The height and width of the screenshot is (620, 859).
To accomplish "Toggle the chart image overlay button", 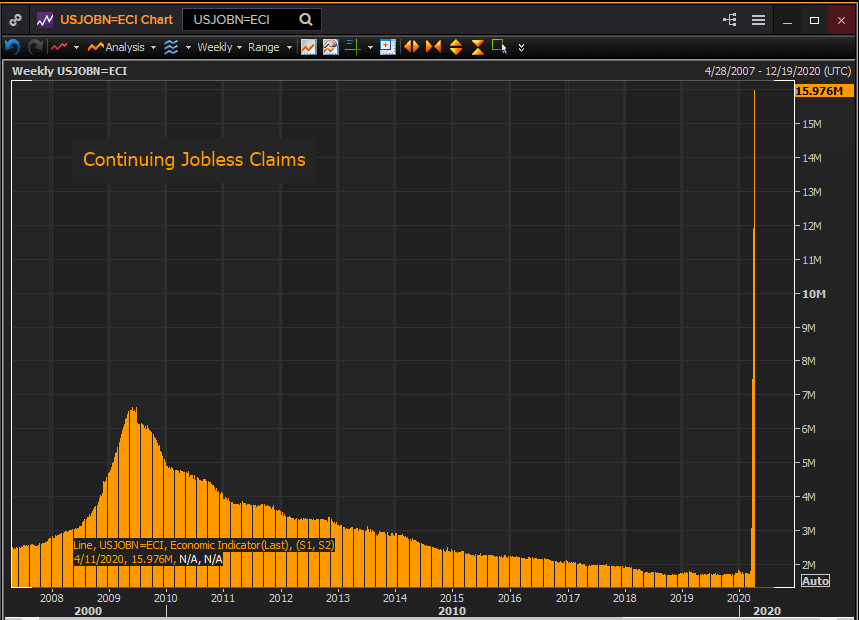I will 330,47.
